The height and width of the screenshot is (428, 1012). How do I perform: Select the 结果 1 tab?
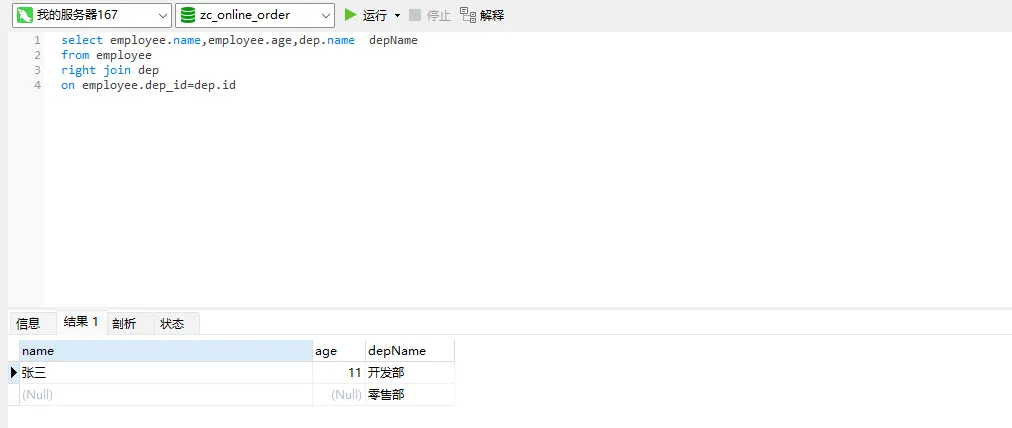pos(81,322)
